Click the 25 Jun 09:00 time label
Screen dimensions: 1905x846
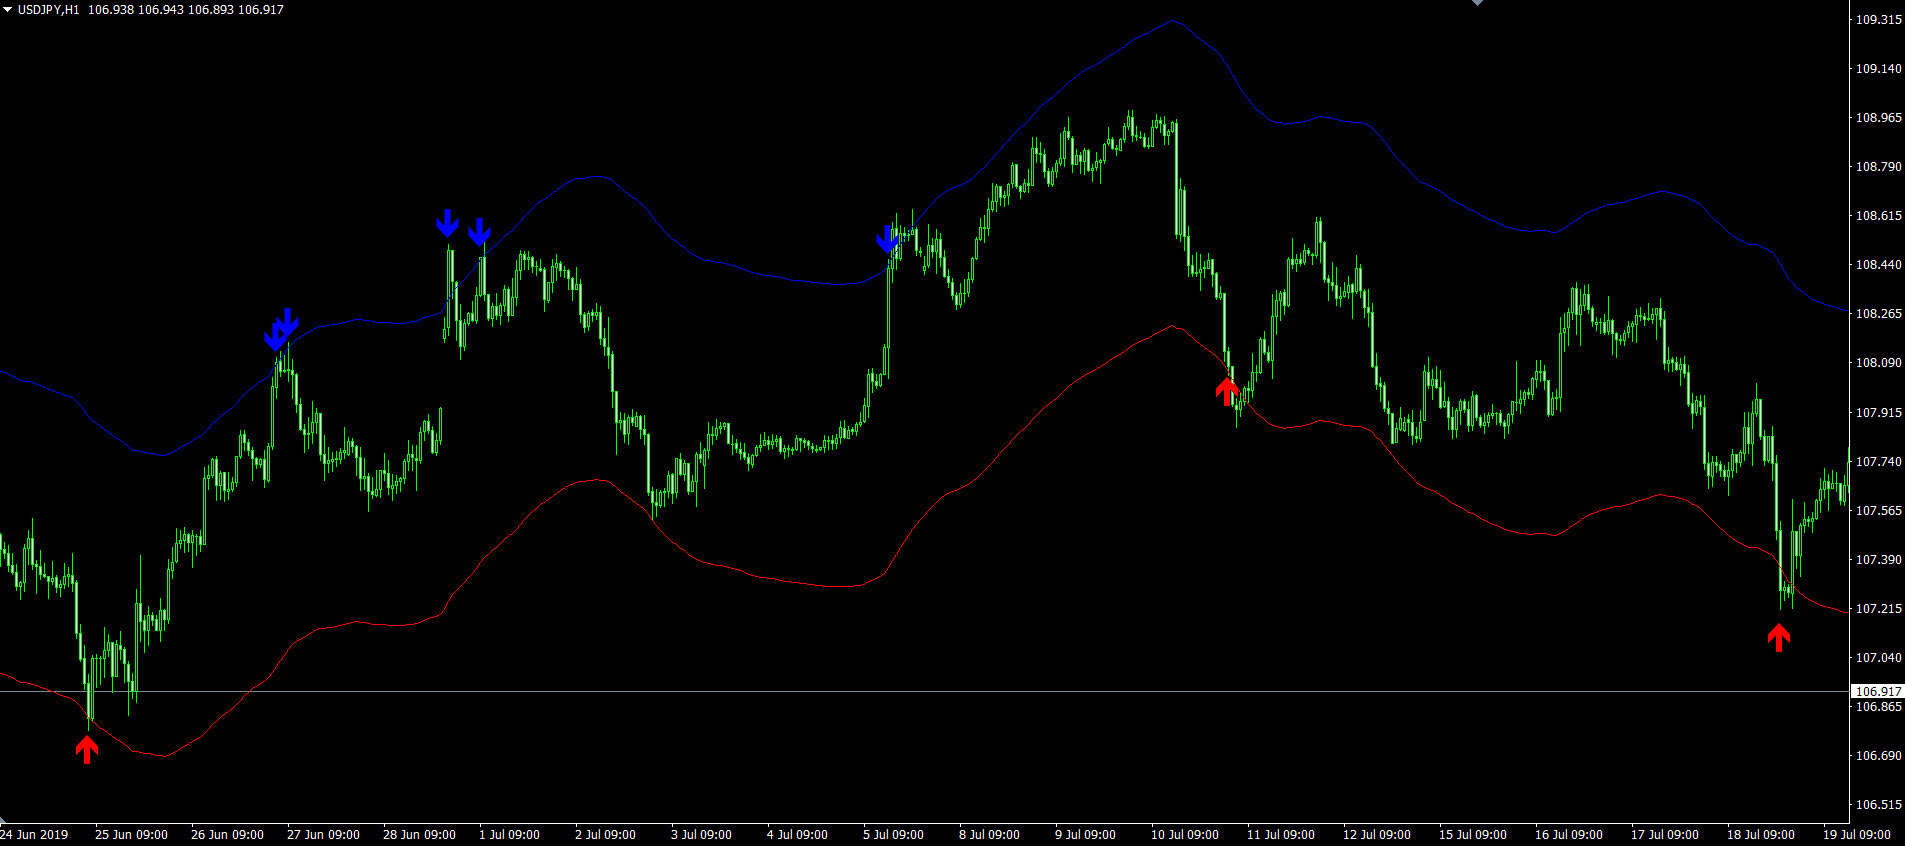131,835
